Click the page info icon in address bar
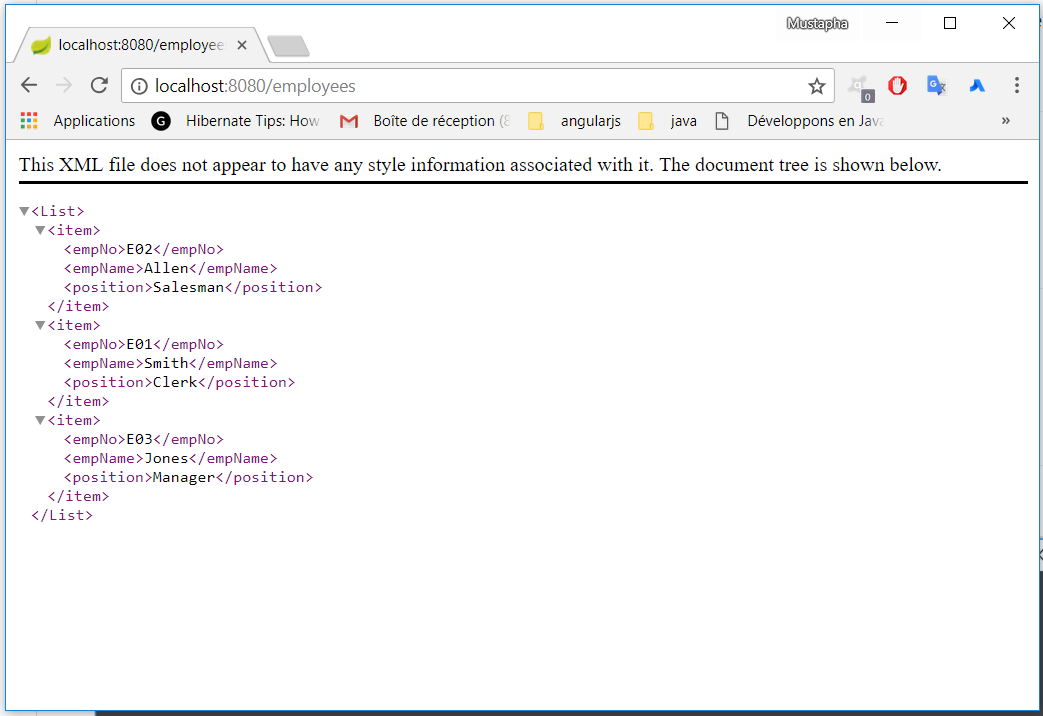Screen dimensions: 1043x716 click(138, 86)
